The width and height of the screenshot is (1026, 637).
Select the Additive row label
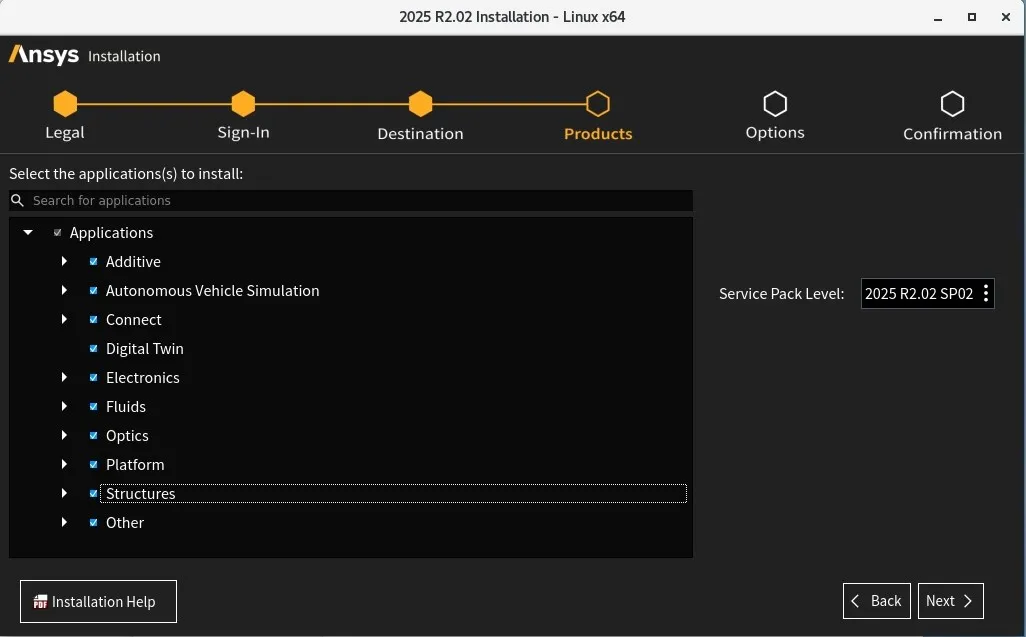click(x=133, y=262)
